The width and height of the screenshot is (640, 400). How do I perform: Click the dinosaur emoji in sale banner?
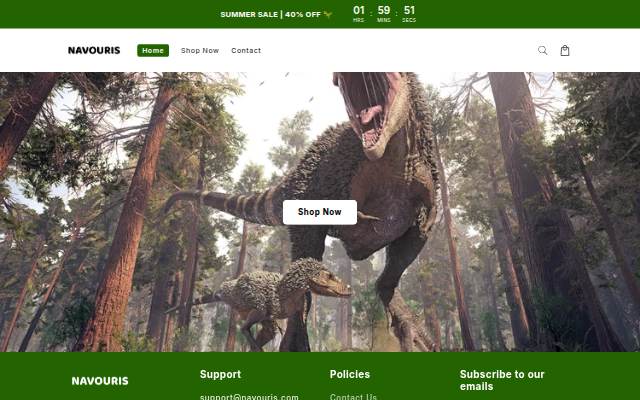(328, 14)
